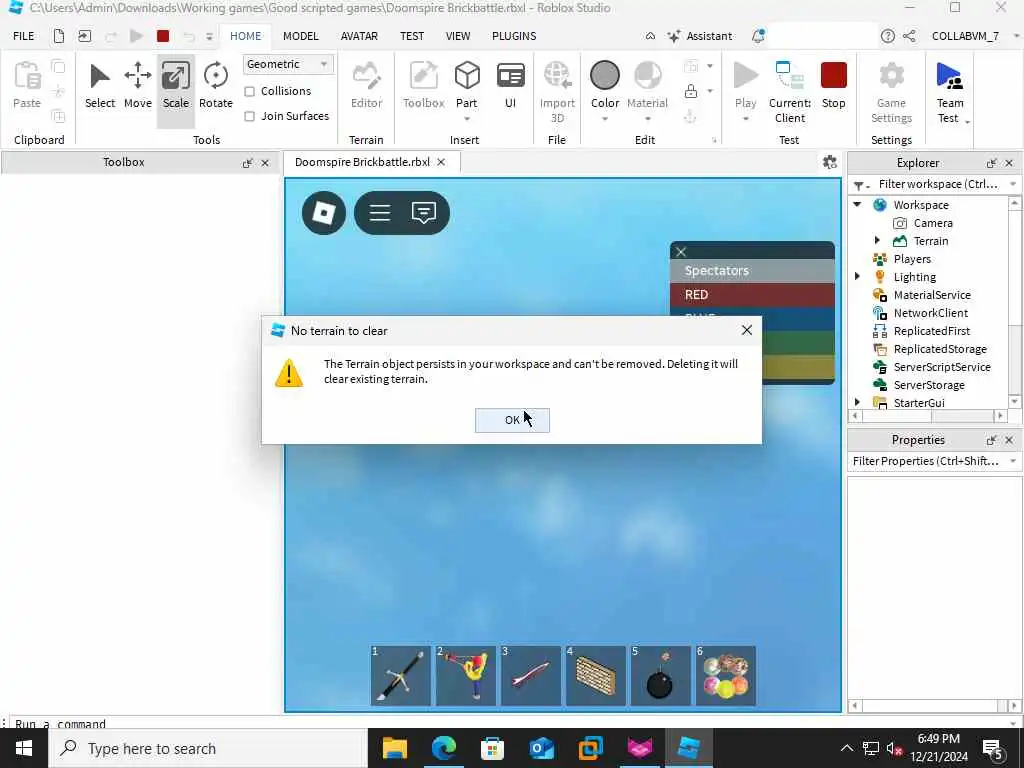The width and height of the screenshot is (1024, 768).
Task: Open Filter workspace dropdown arrow
Action: pos(1013,185)
